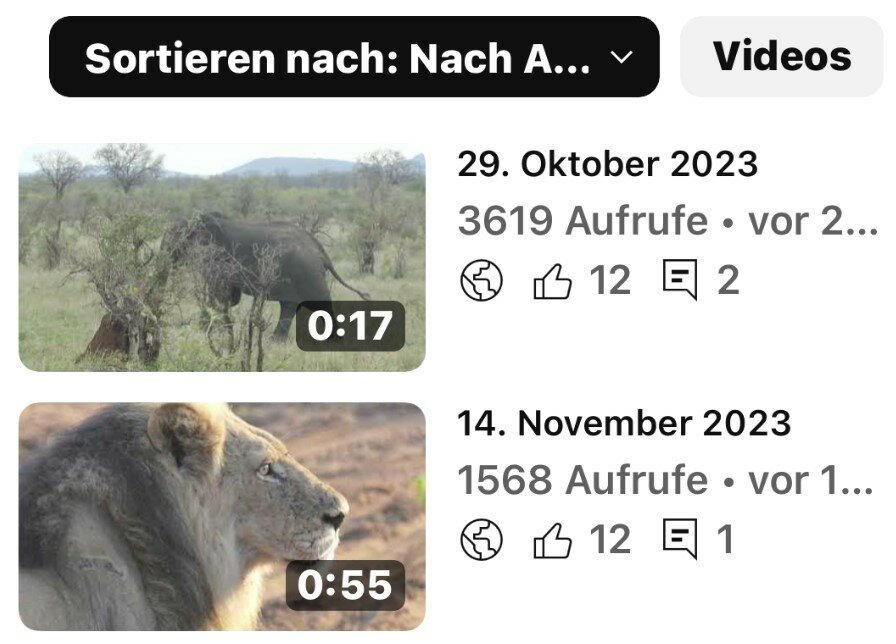The height and width of the screenshot is (644, 896).
Task: Open the video titled 29. Oktober 2023
Action: pyautogui.click(x=607, y=165)
